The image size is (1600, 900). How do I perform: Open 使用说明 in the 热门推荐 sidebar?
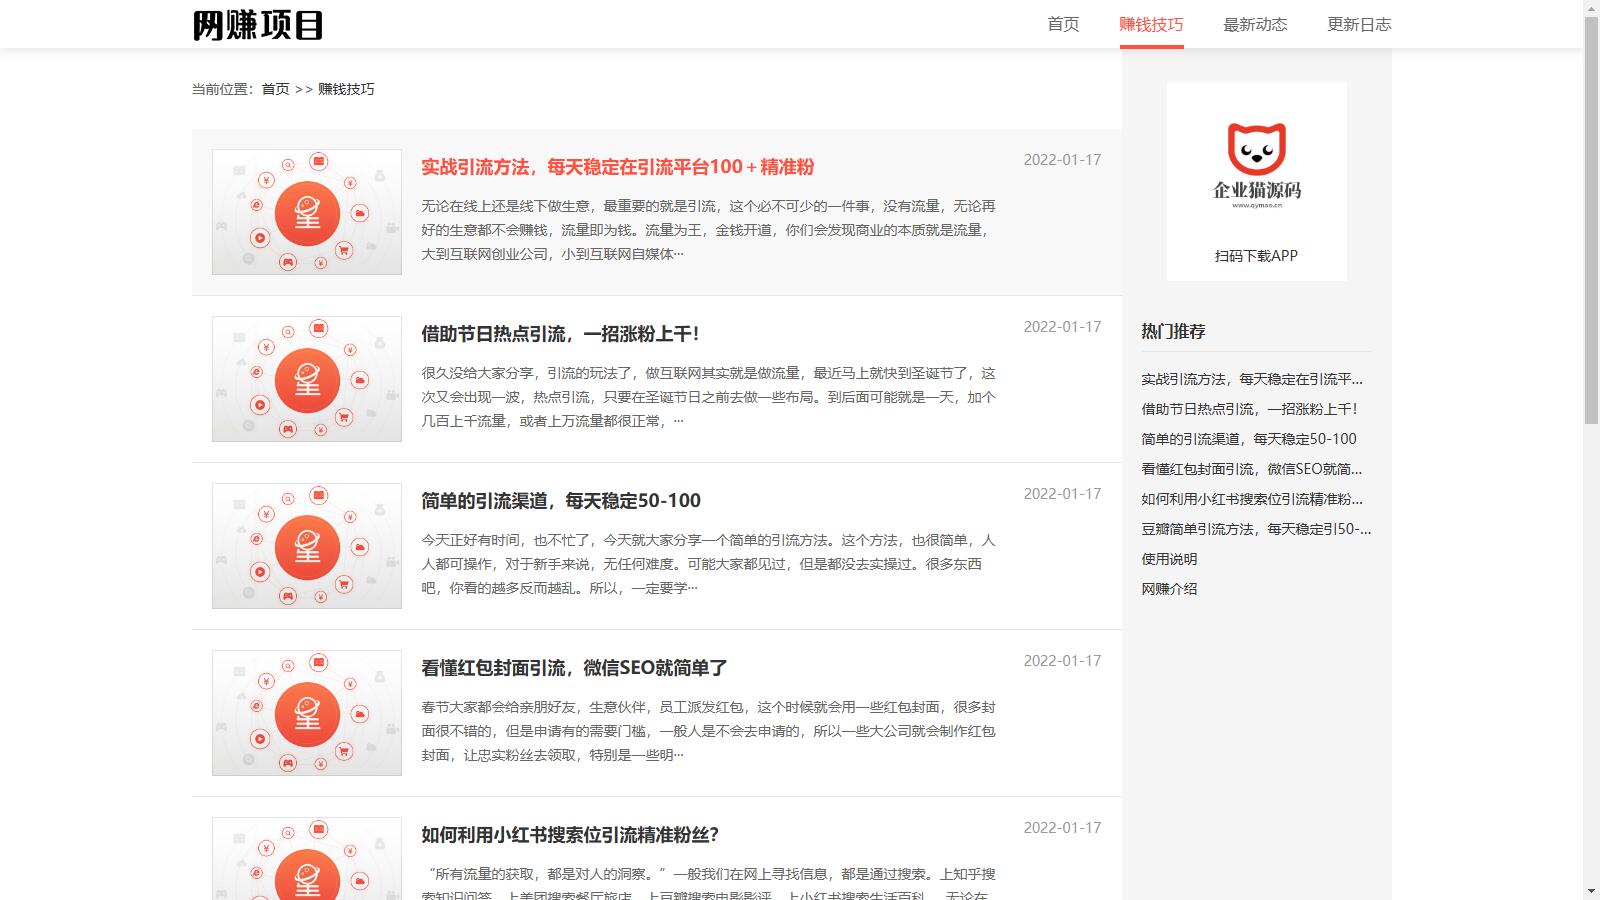click(x=1169, y=559)
